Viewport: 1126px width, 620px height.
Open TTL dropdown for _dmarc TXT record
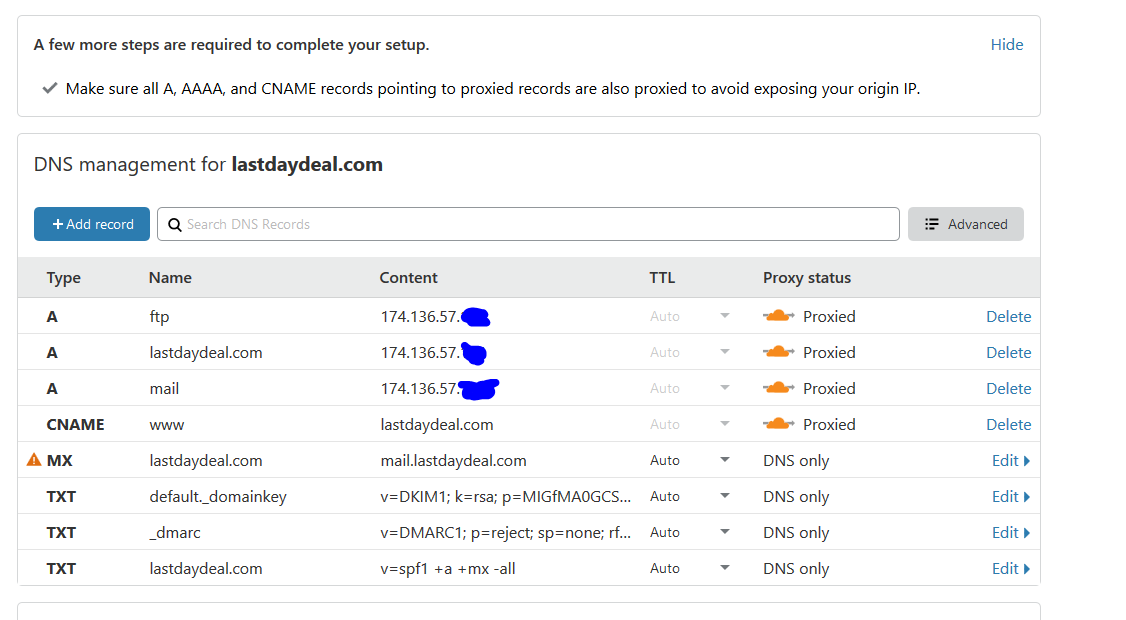[725, 532]
